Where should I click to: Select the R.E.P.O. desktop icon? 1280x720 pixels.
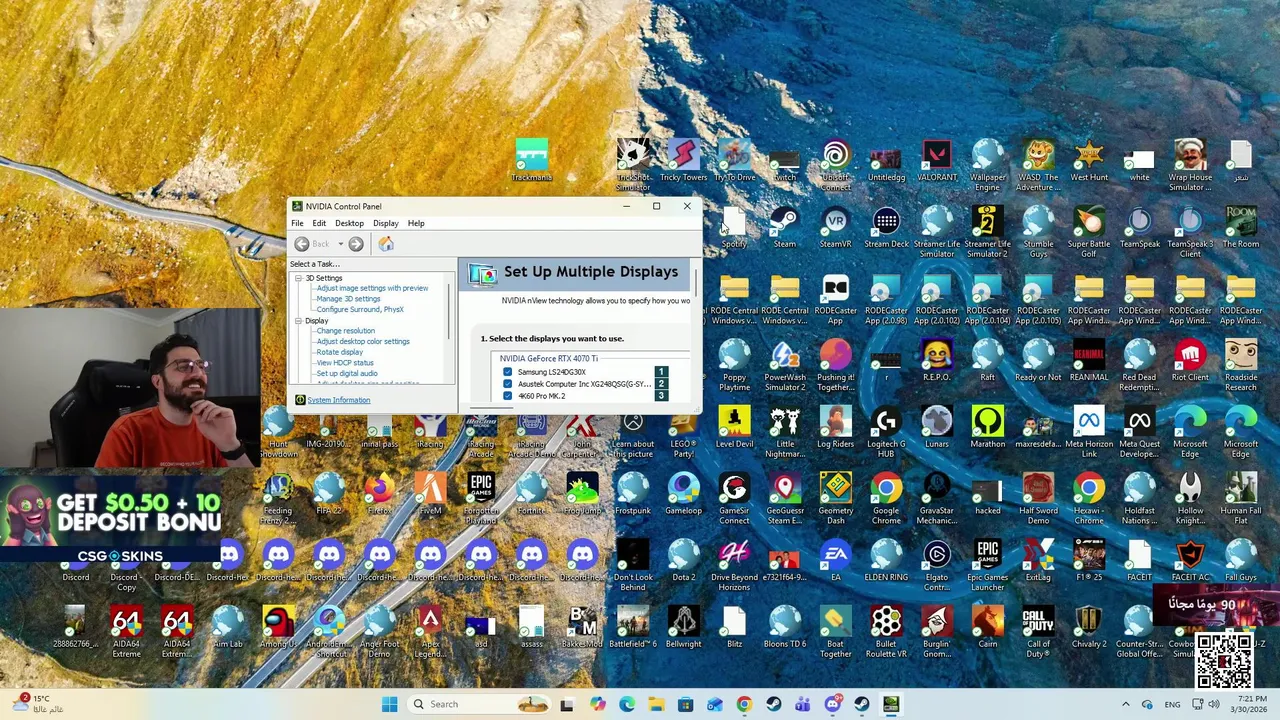(936, 361)
